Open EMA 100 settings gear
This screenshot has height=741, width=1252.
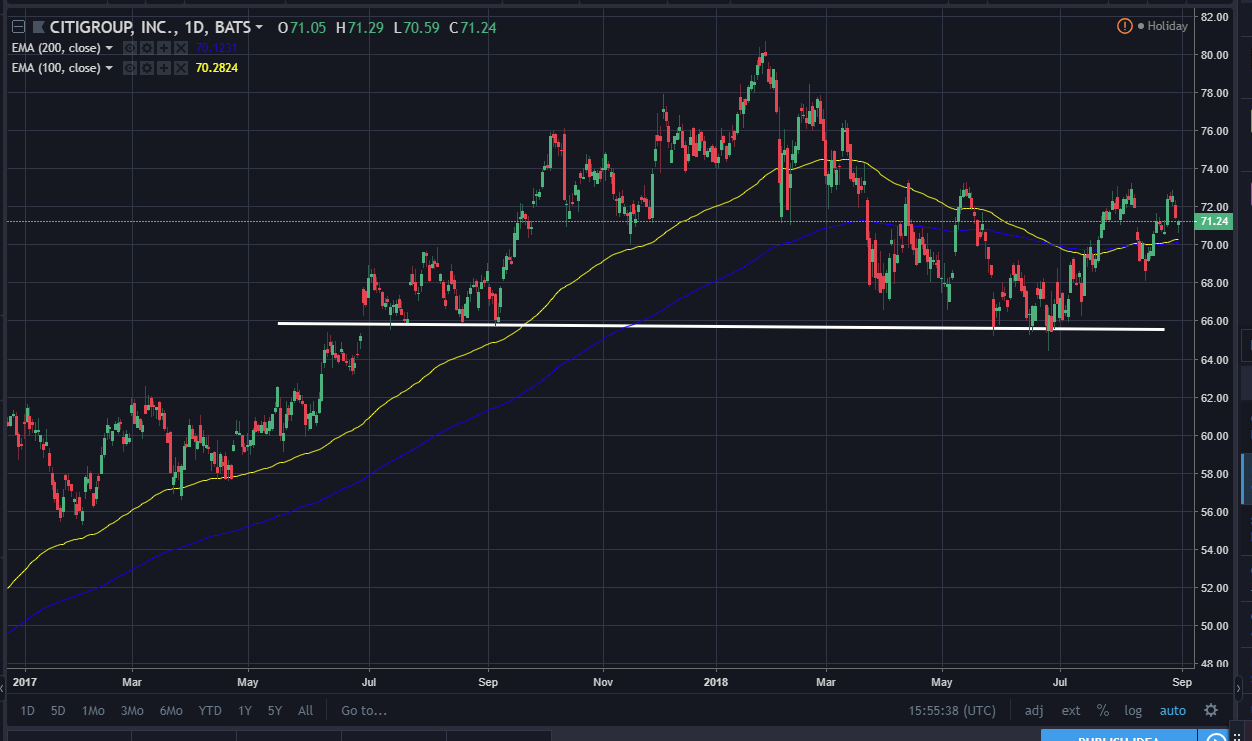146,68
